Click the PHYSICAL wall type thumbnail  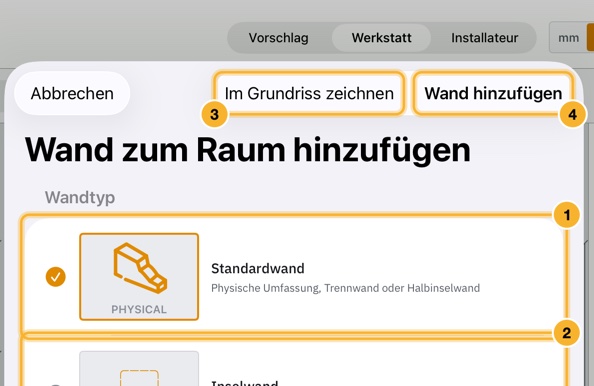[139, 277]
